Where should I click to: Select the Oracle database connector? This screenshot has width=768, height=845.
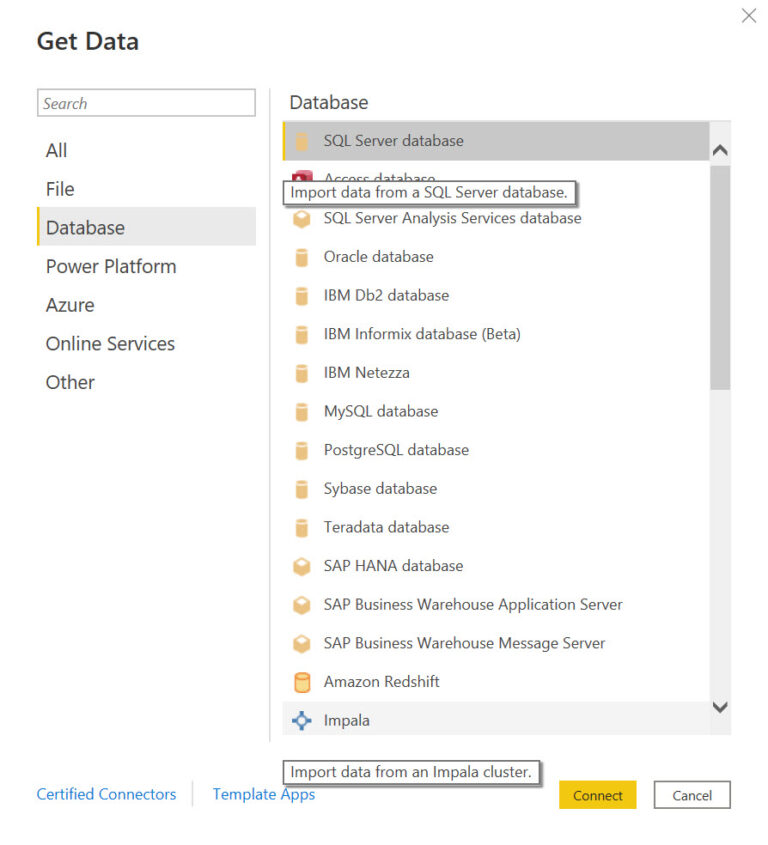[x=302, y=257]
